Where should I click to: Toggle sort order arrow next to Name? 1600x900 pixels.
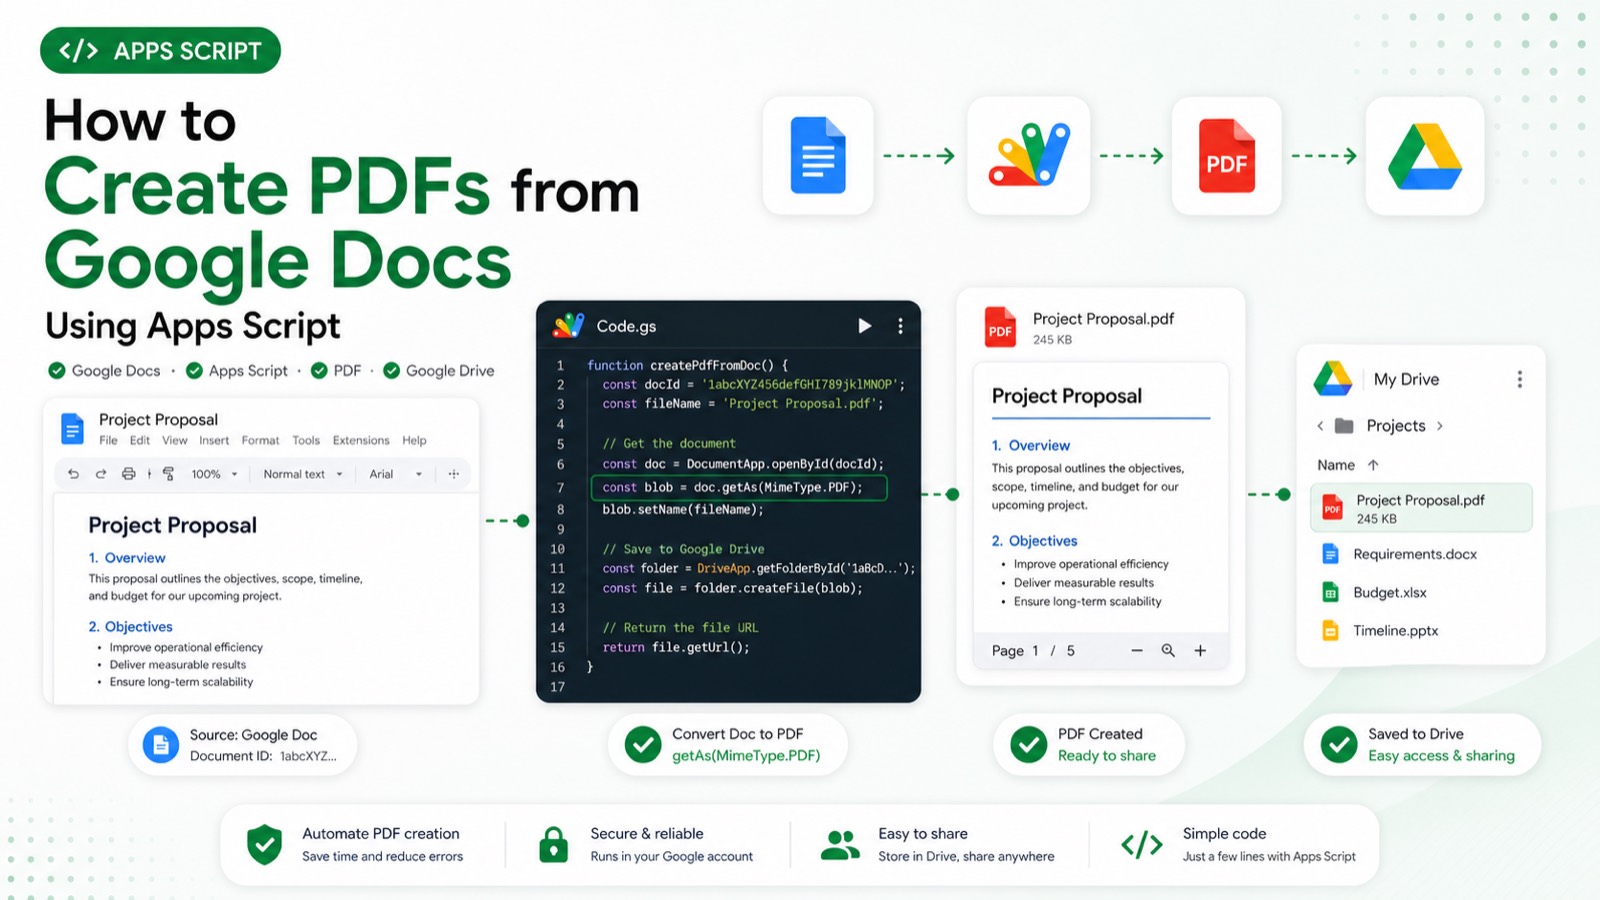1373,465
